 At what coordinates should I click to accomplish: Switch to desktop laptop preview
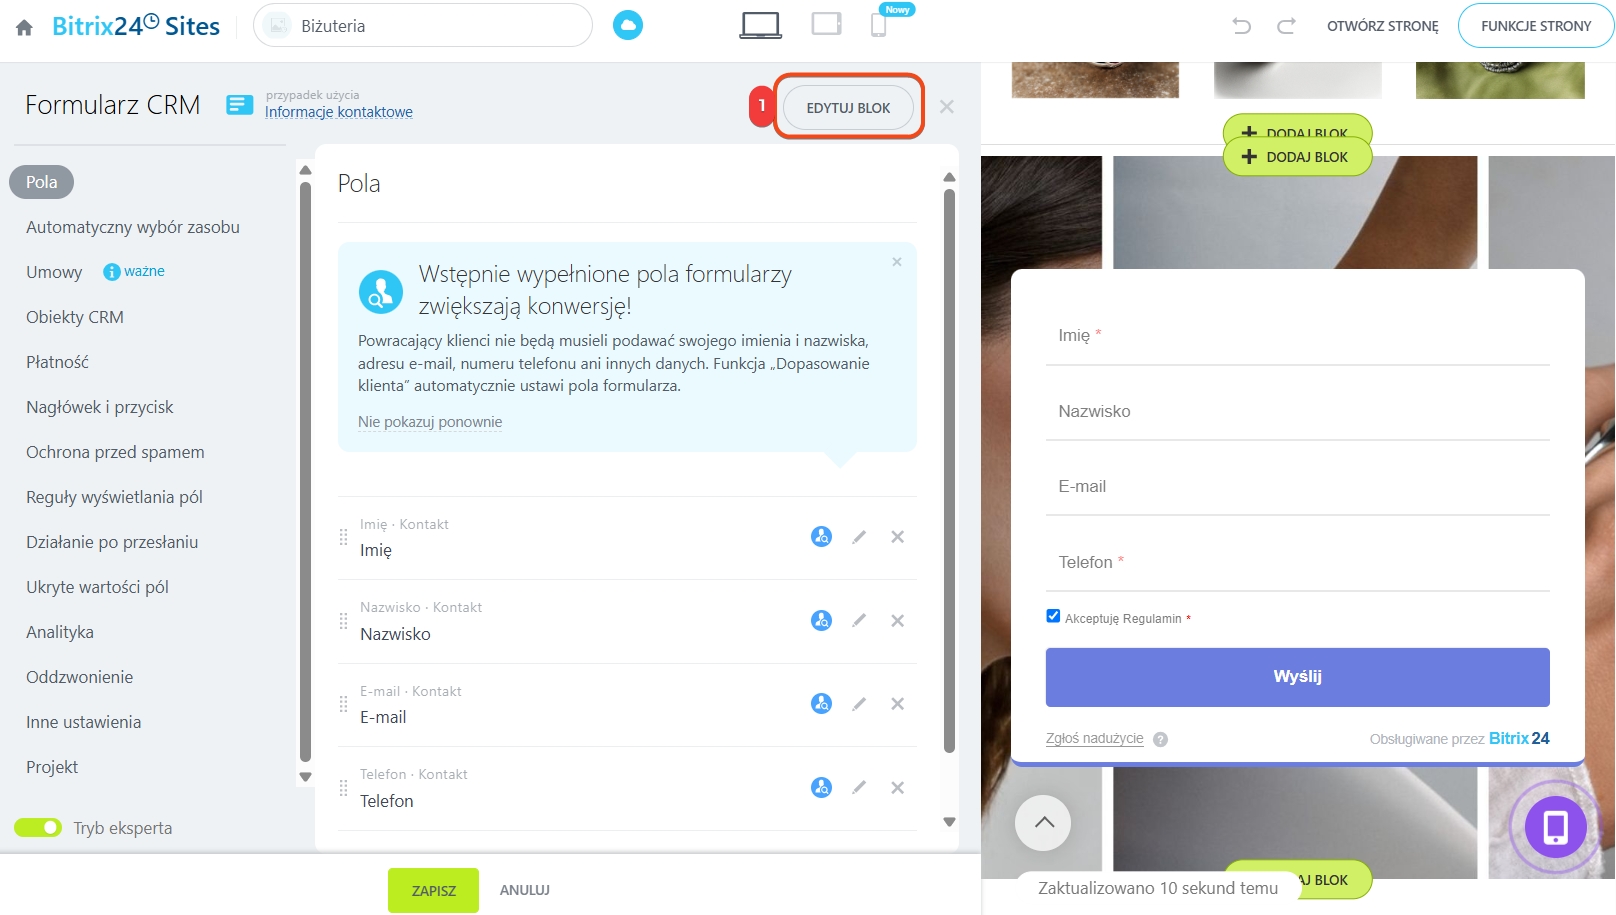pyautogui.click(x=761, y=25)
